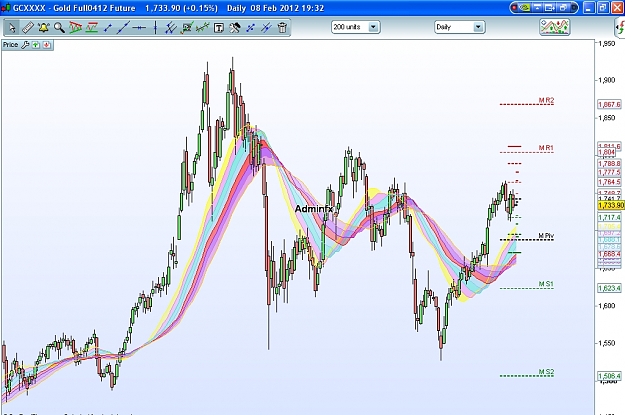
Task: Click the Daily timeframe field text
Action: click(444, 27)
